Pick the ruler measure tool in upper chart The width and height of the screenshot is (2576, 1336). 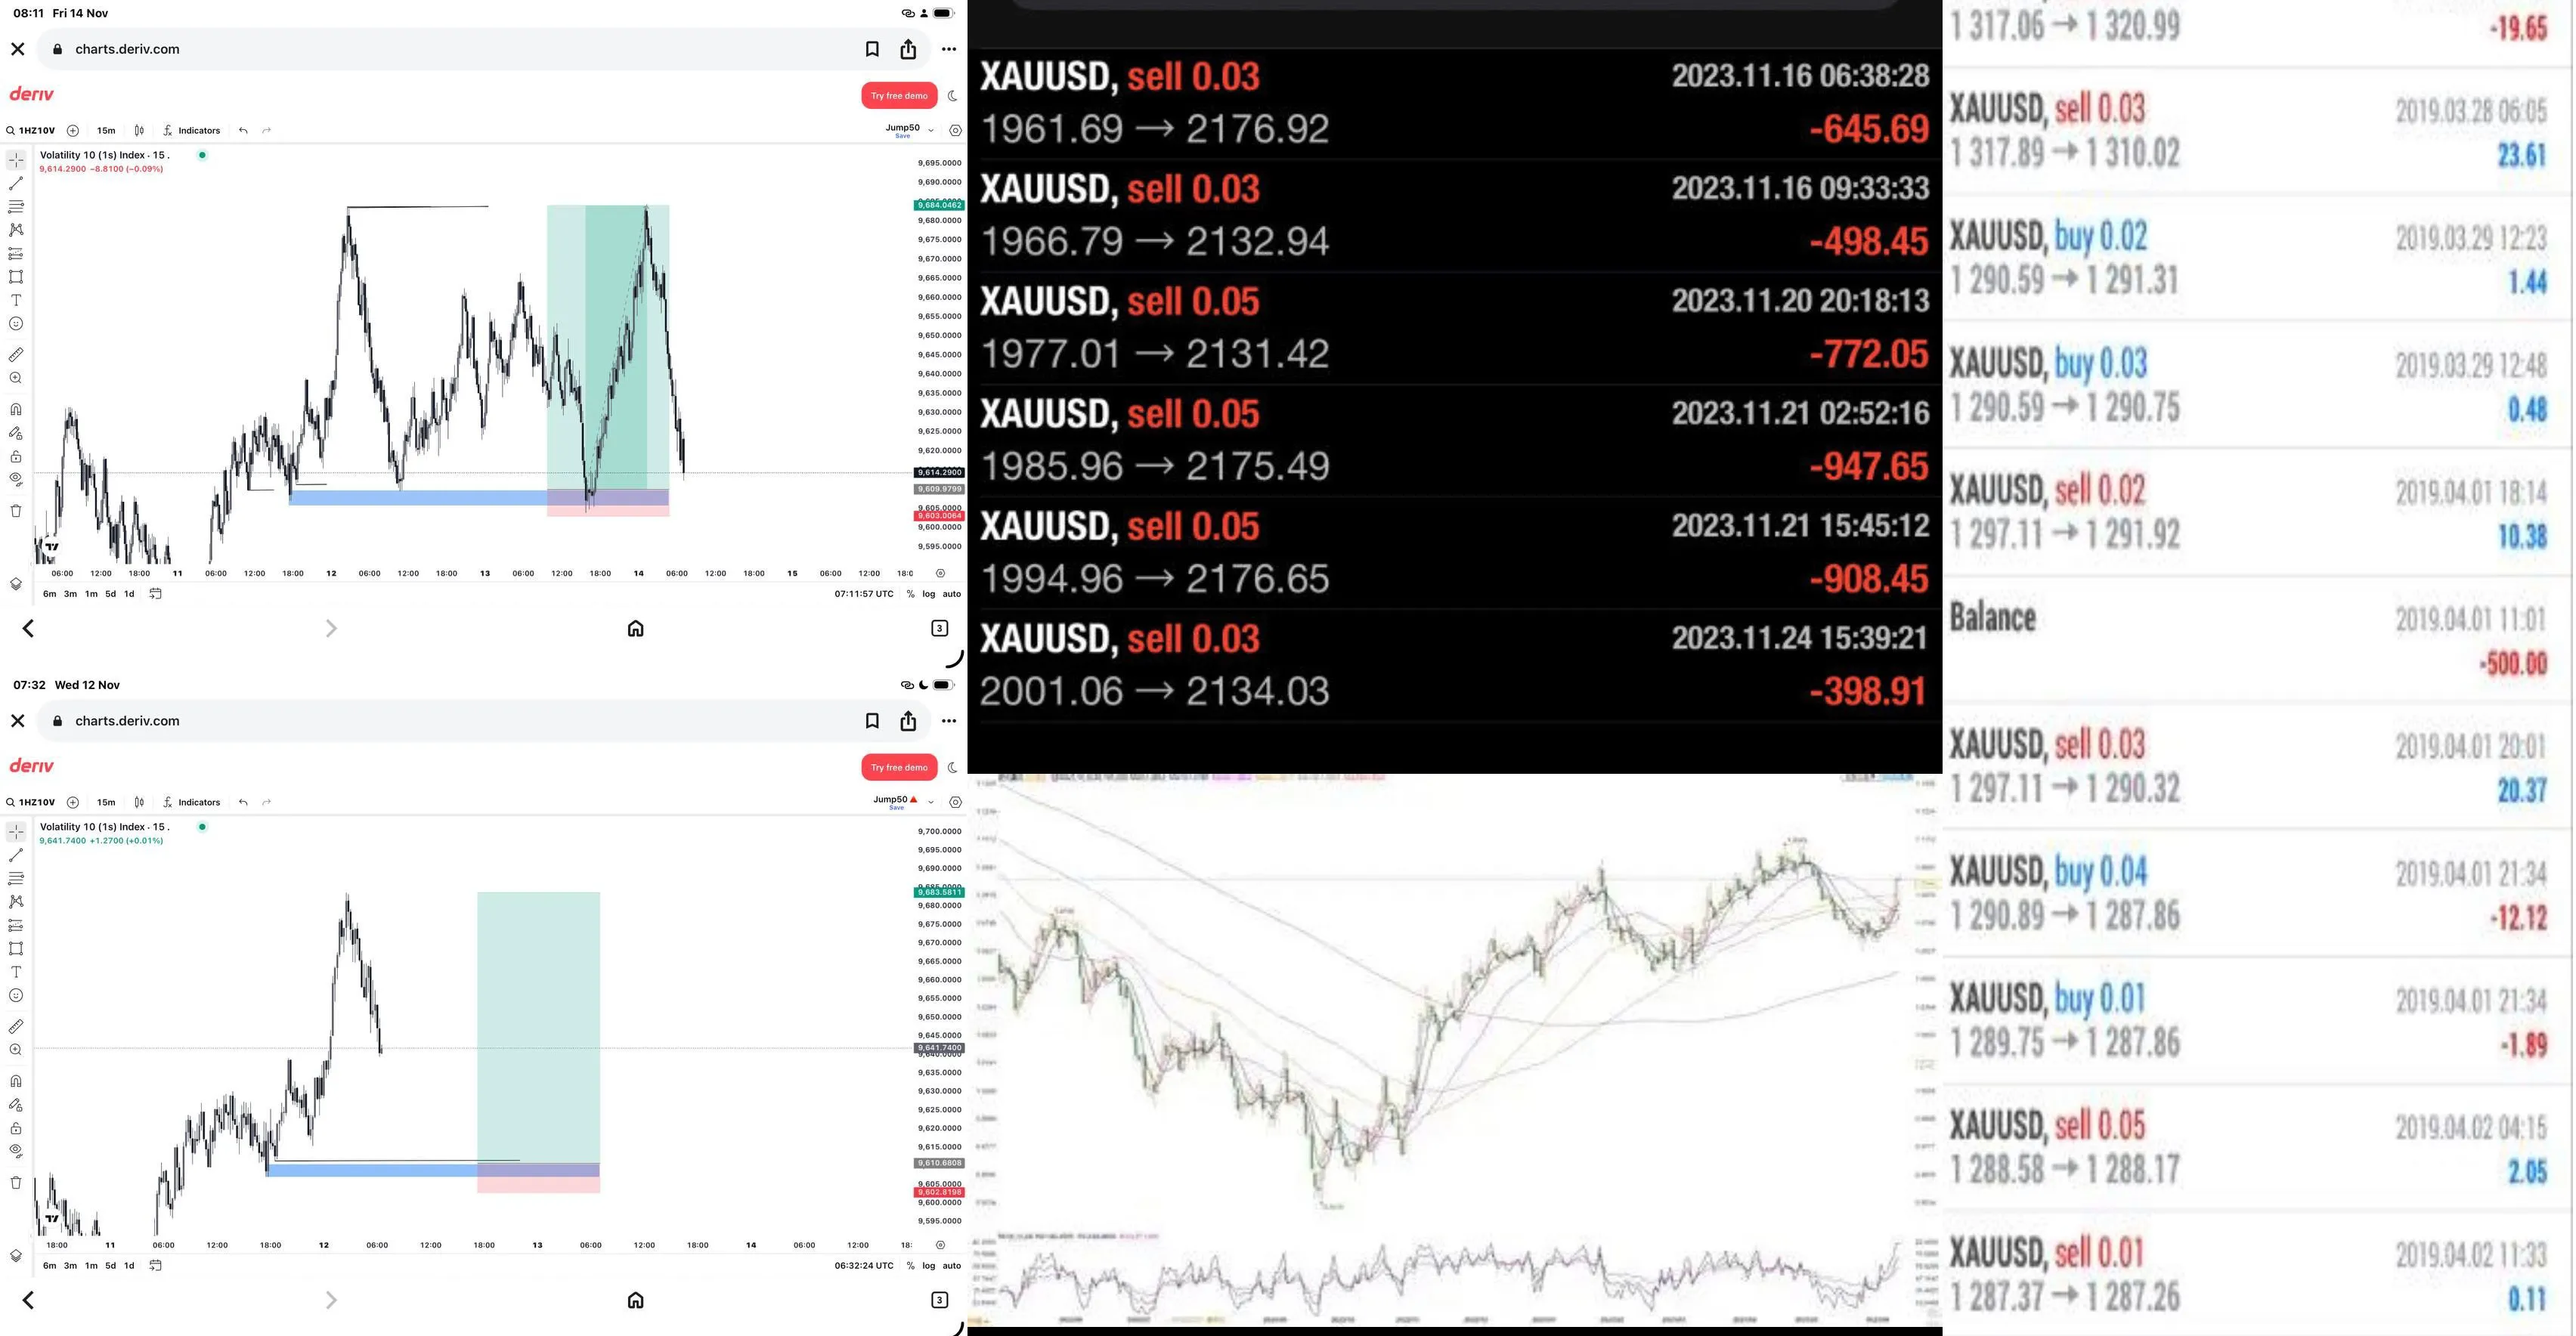[x=16, y=355]
